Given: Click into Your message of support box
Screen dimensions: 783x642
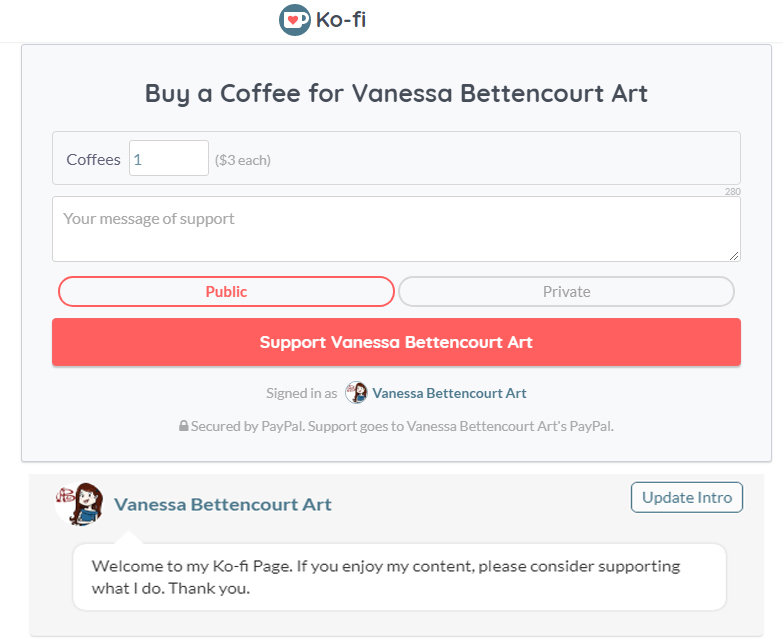Looking at the screenshot, I should coord(396,229).
